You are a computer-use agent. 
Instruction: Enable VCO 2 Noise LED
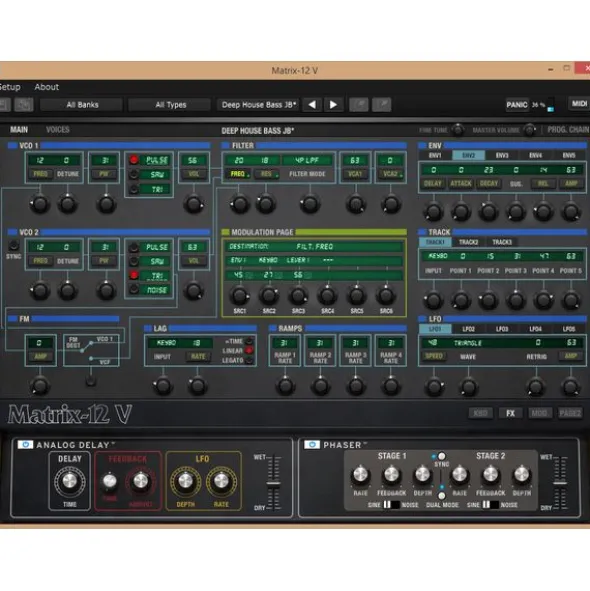pyautogui.click(x=134, y=289)
